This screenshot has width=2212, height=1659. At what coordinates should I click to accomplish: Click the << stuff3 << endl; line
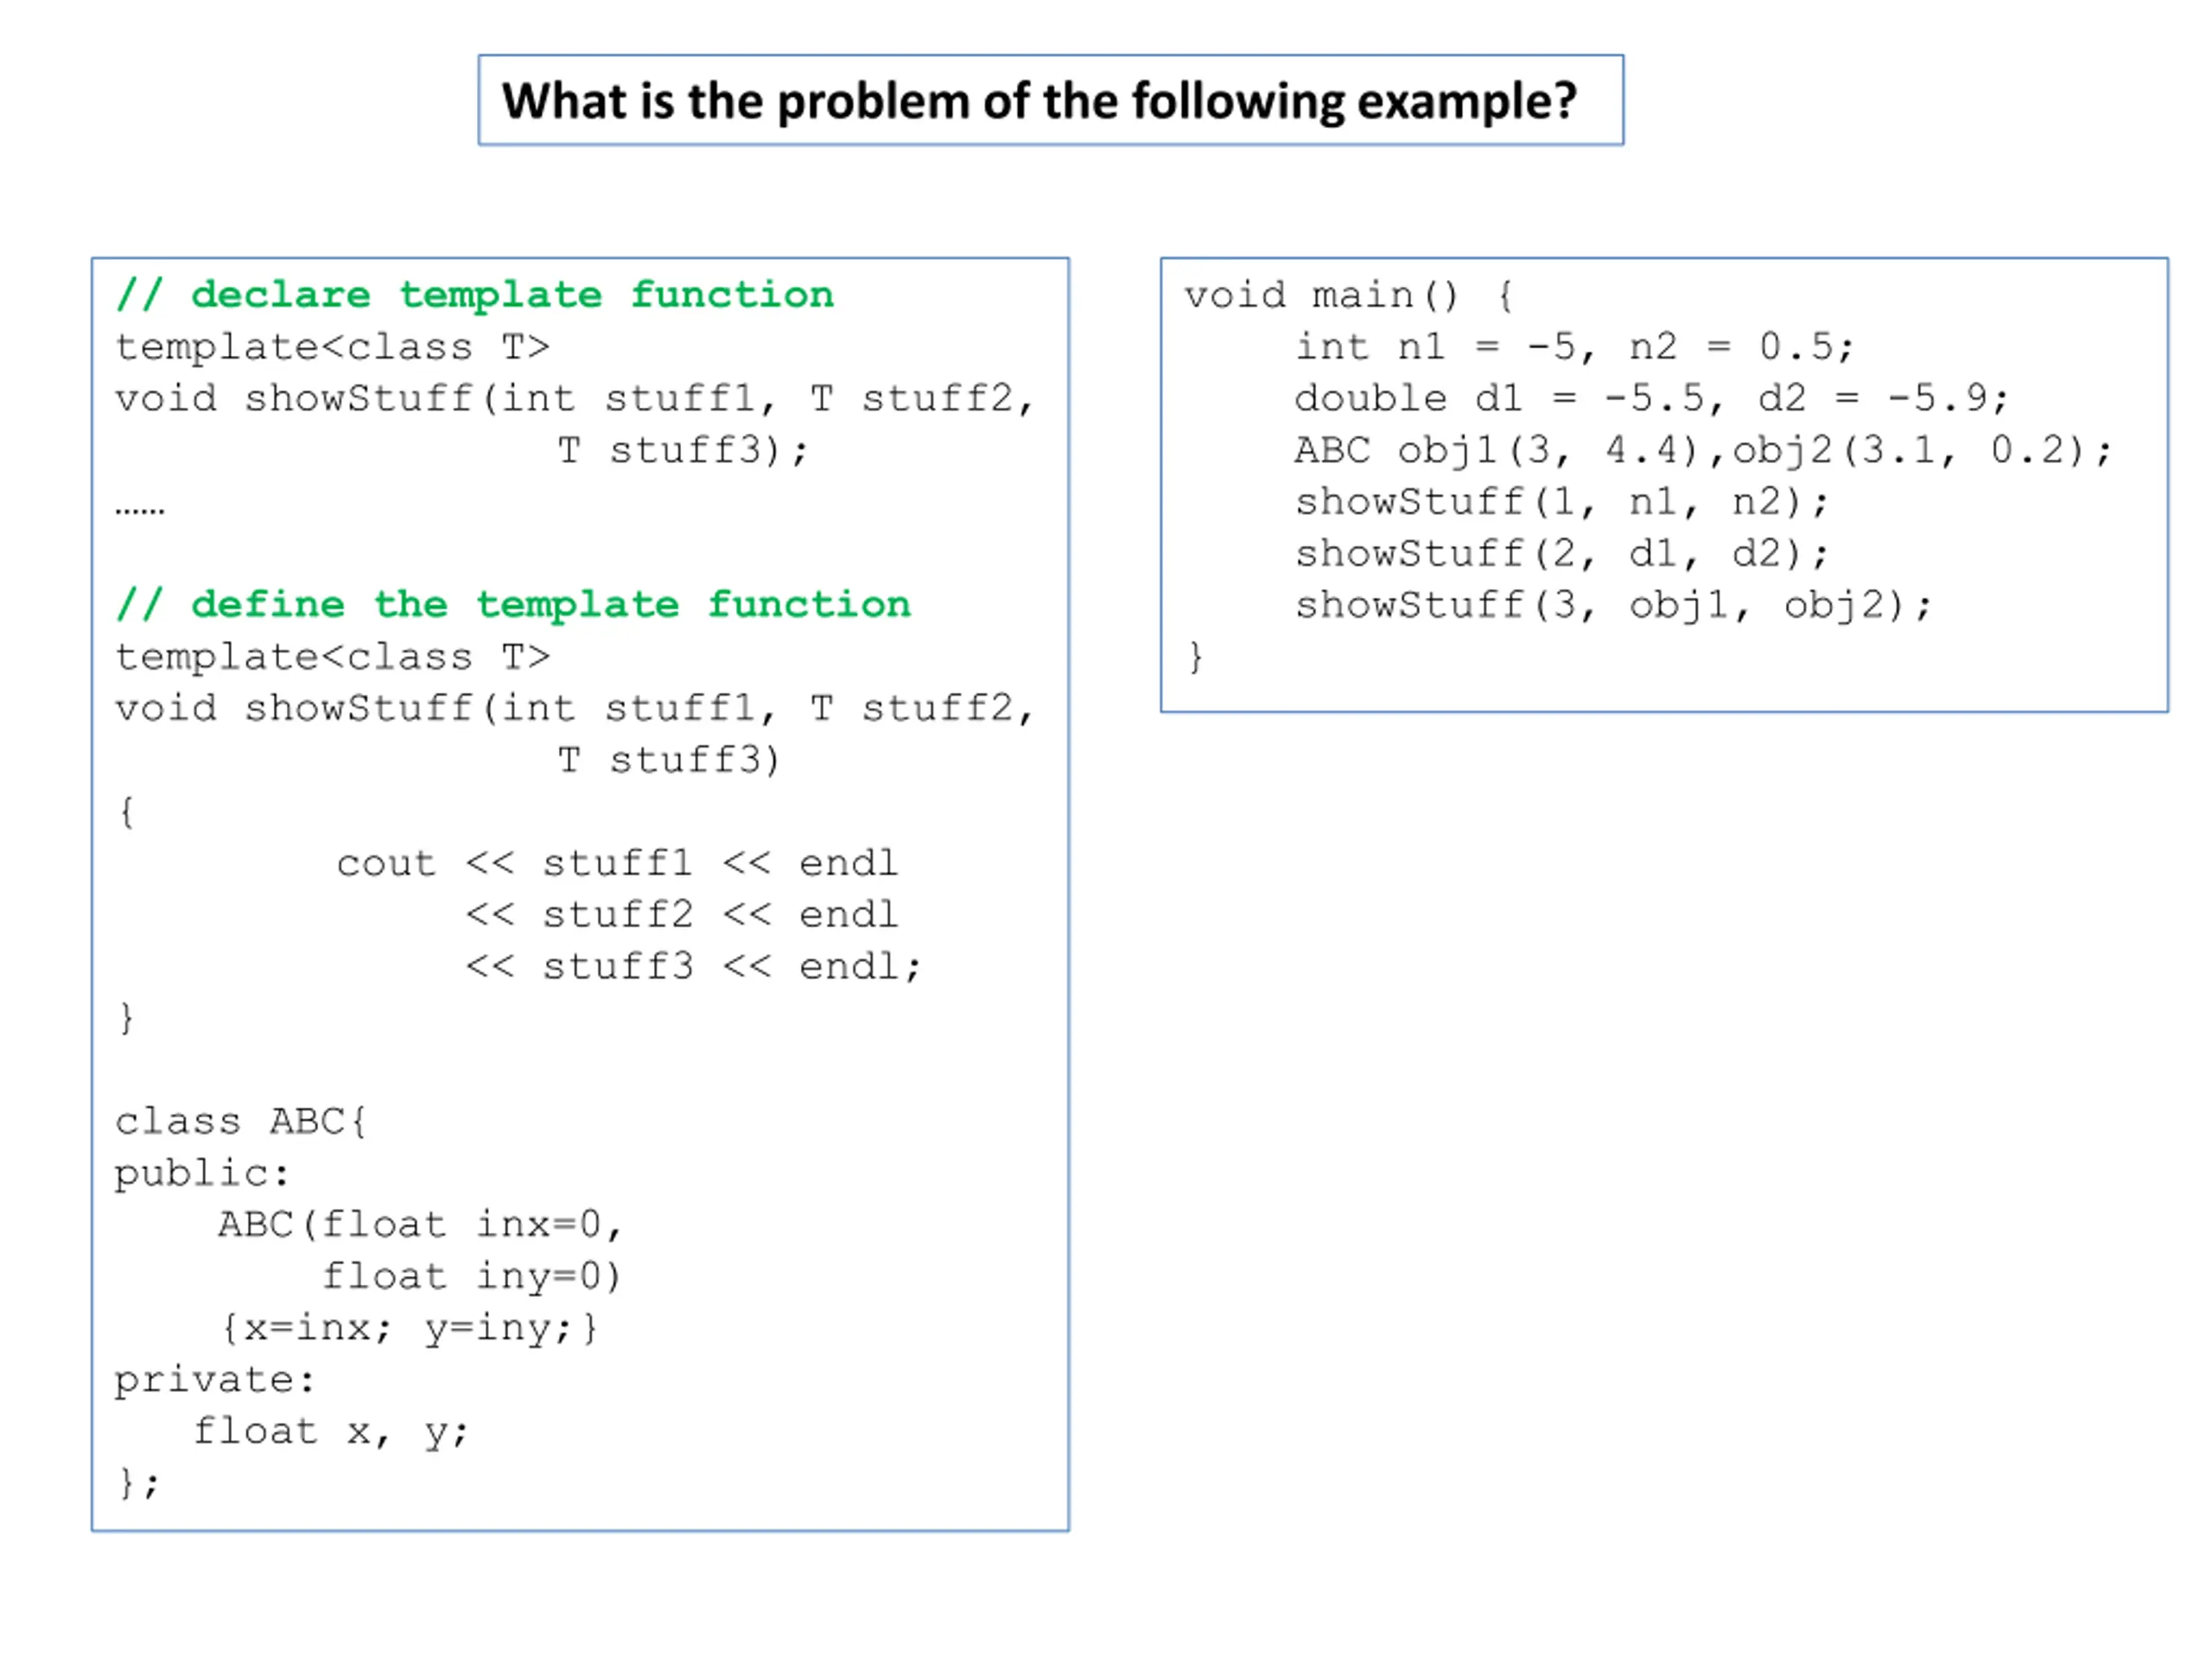click(692, 967)
